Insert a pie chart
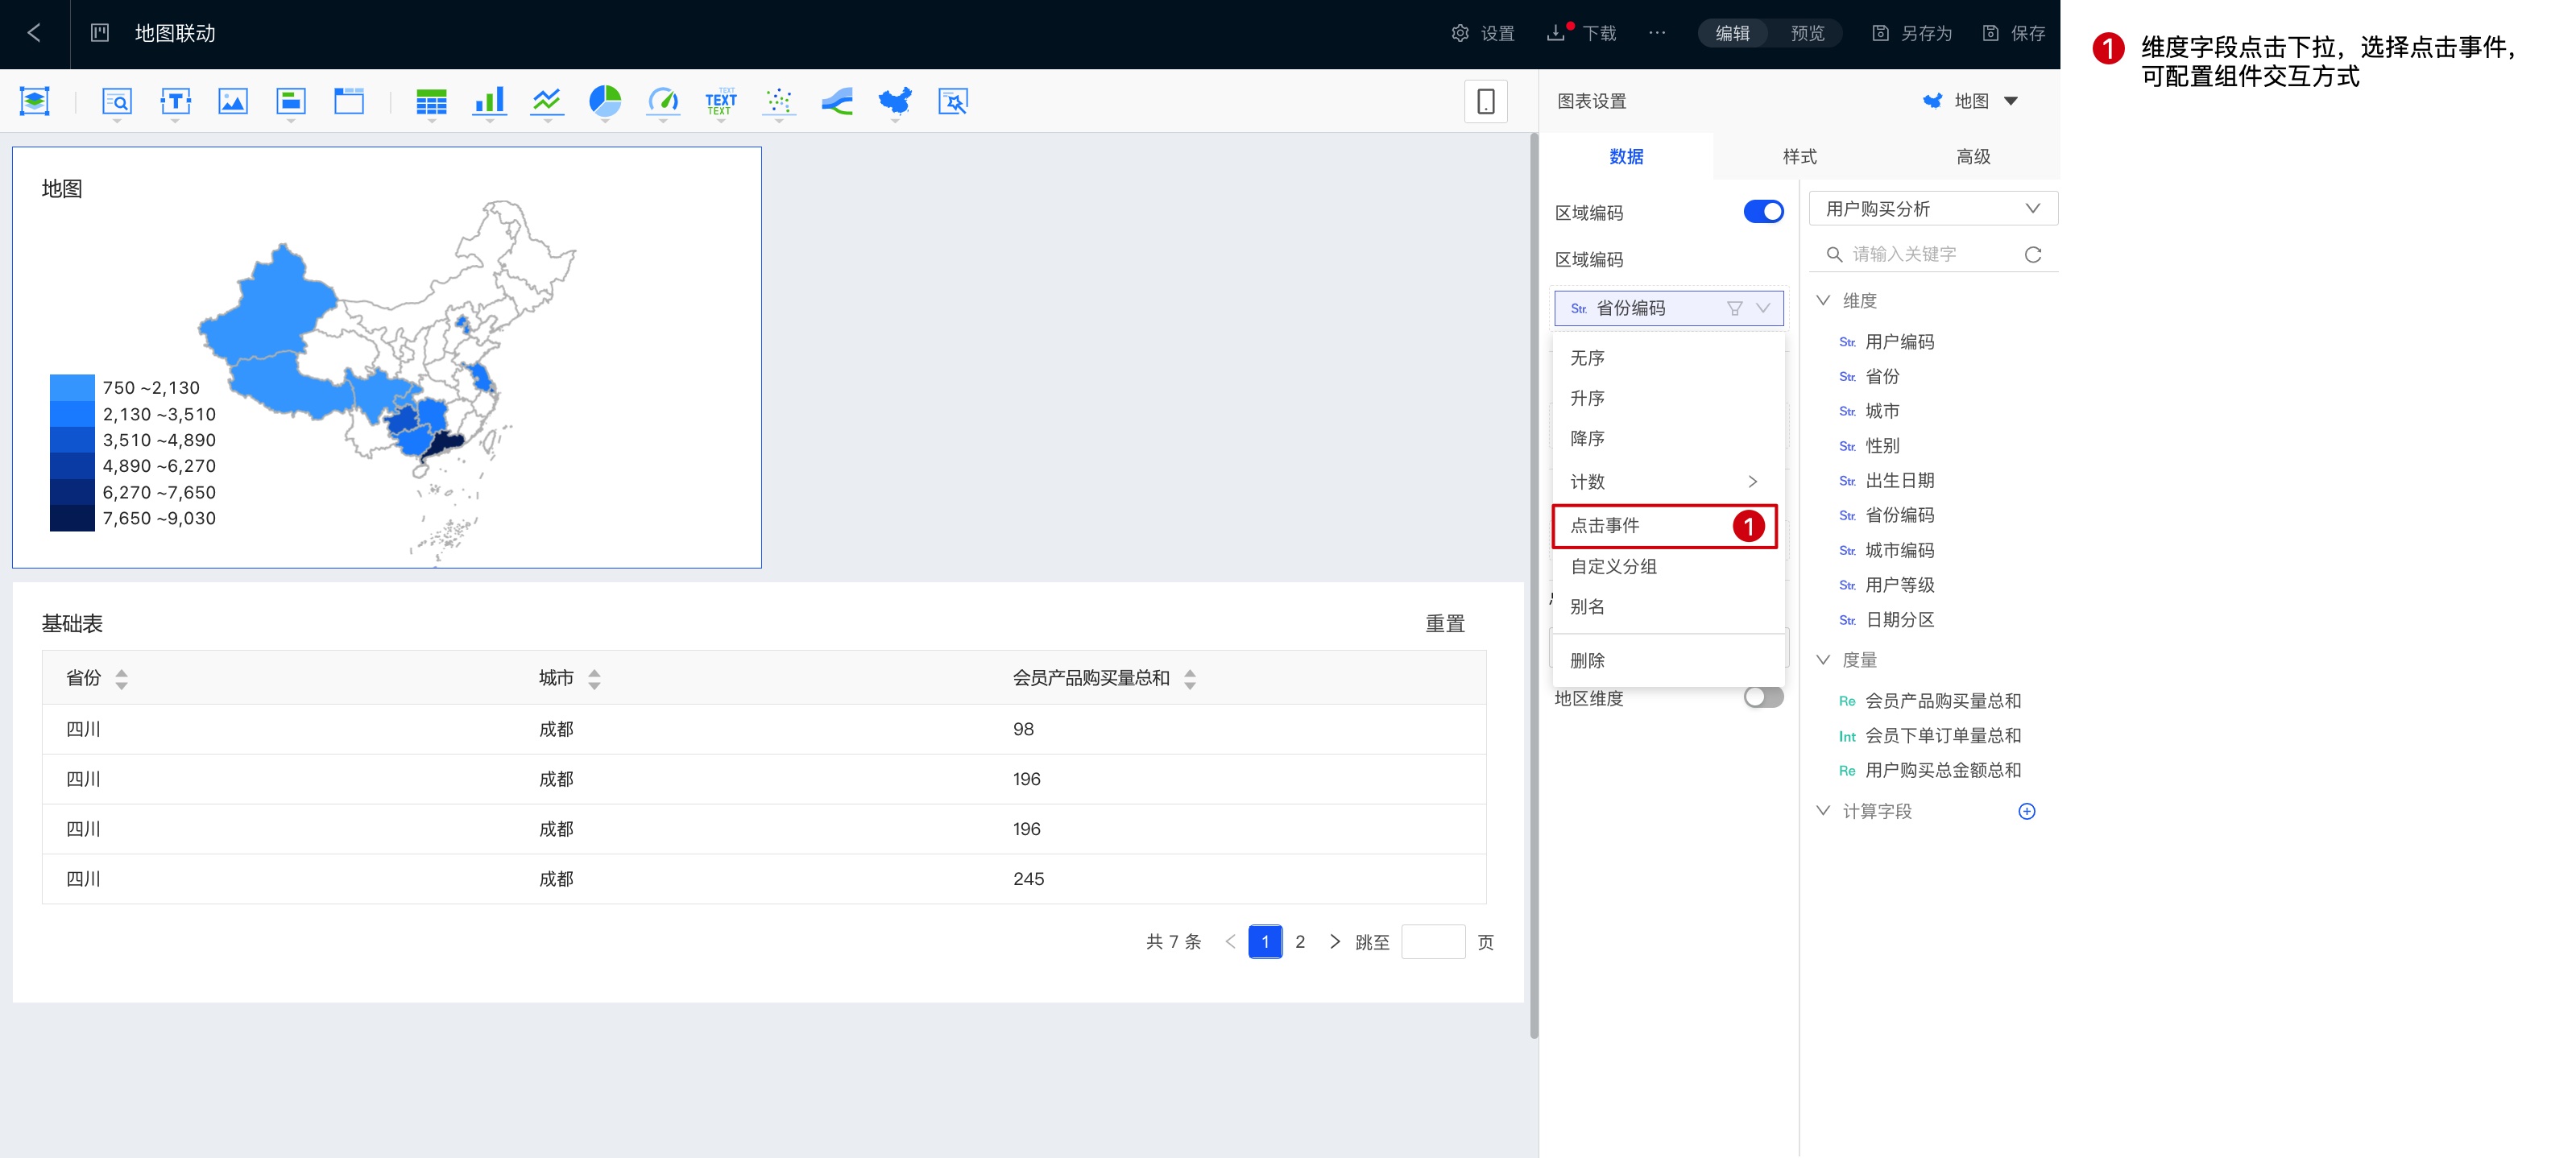2576x1158 pixels. pos(605,101)
